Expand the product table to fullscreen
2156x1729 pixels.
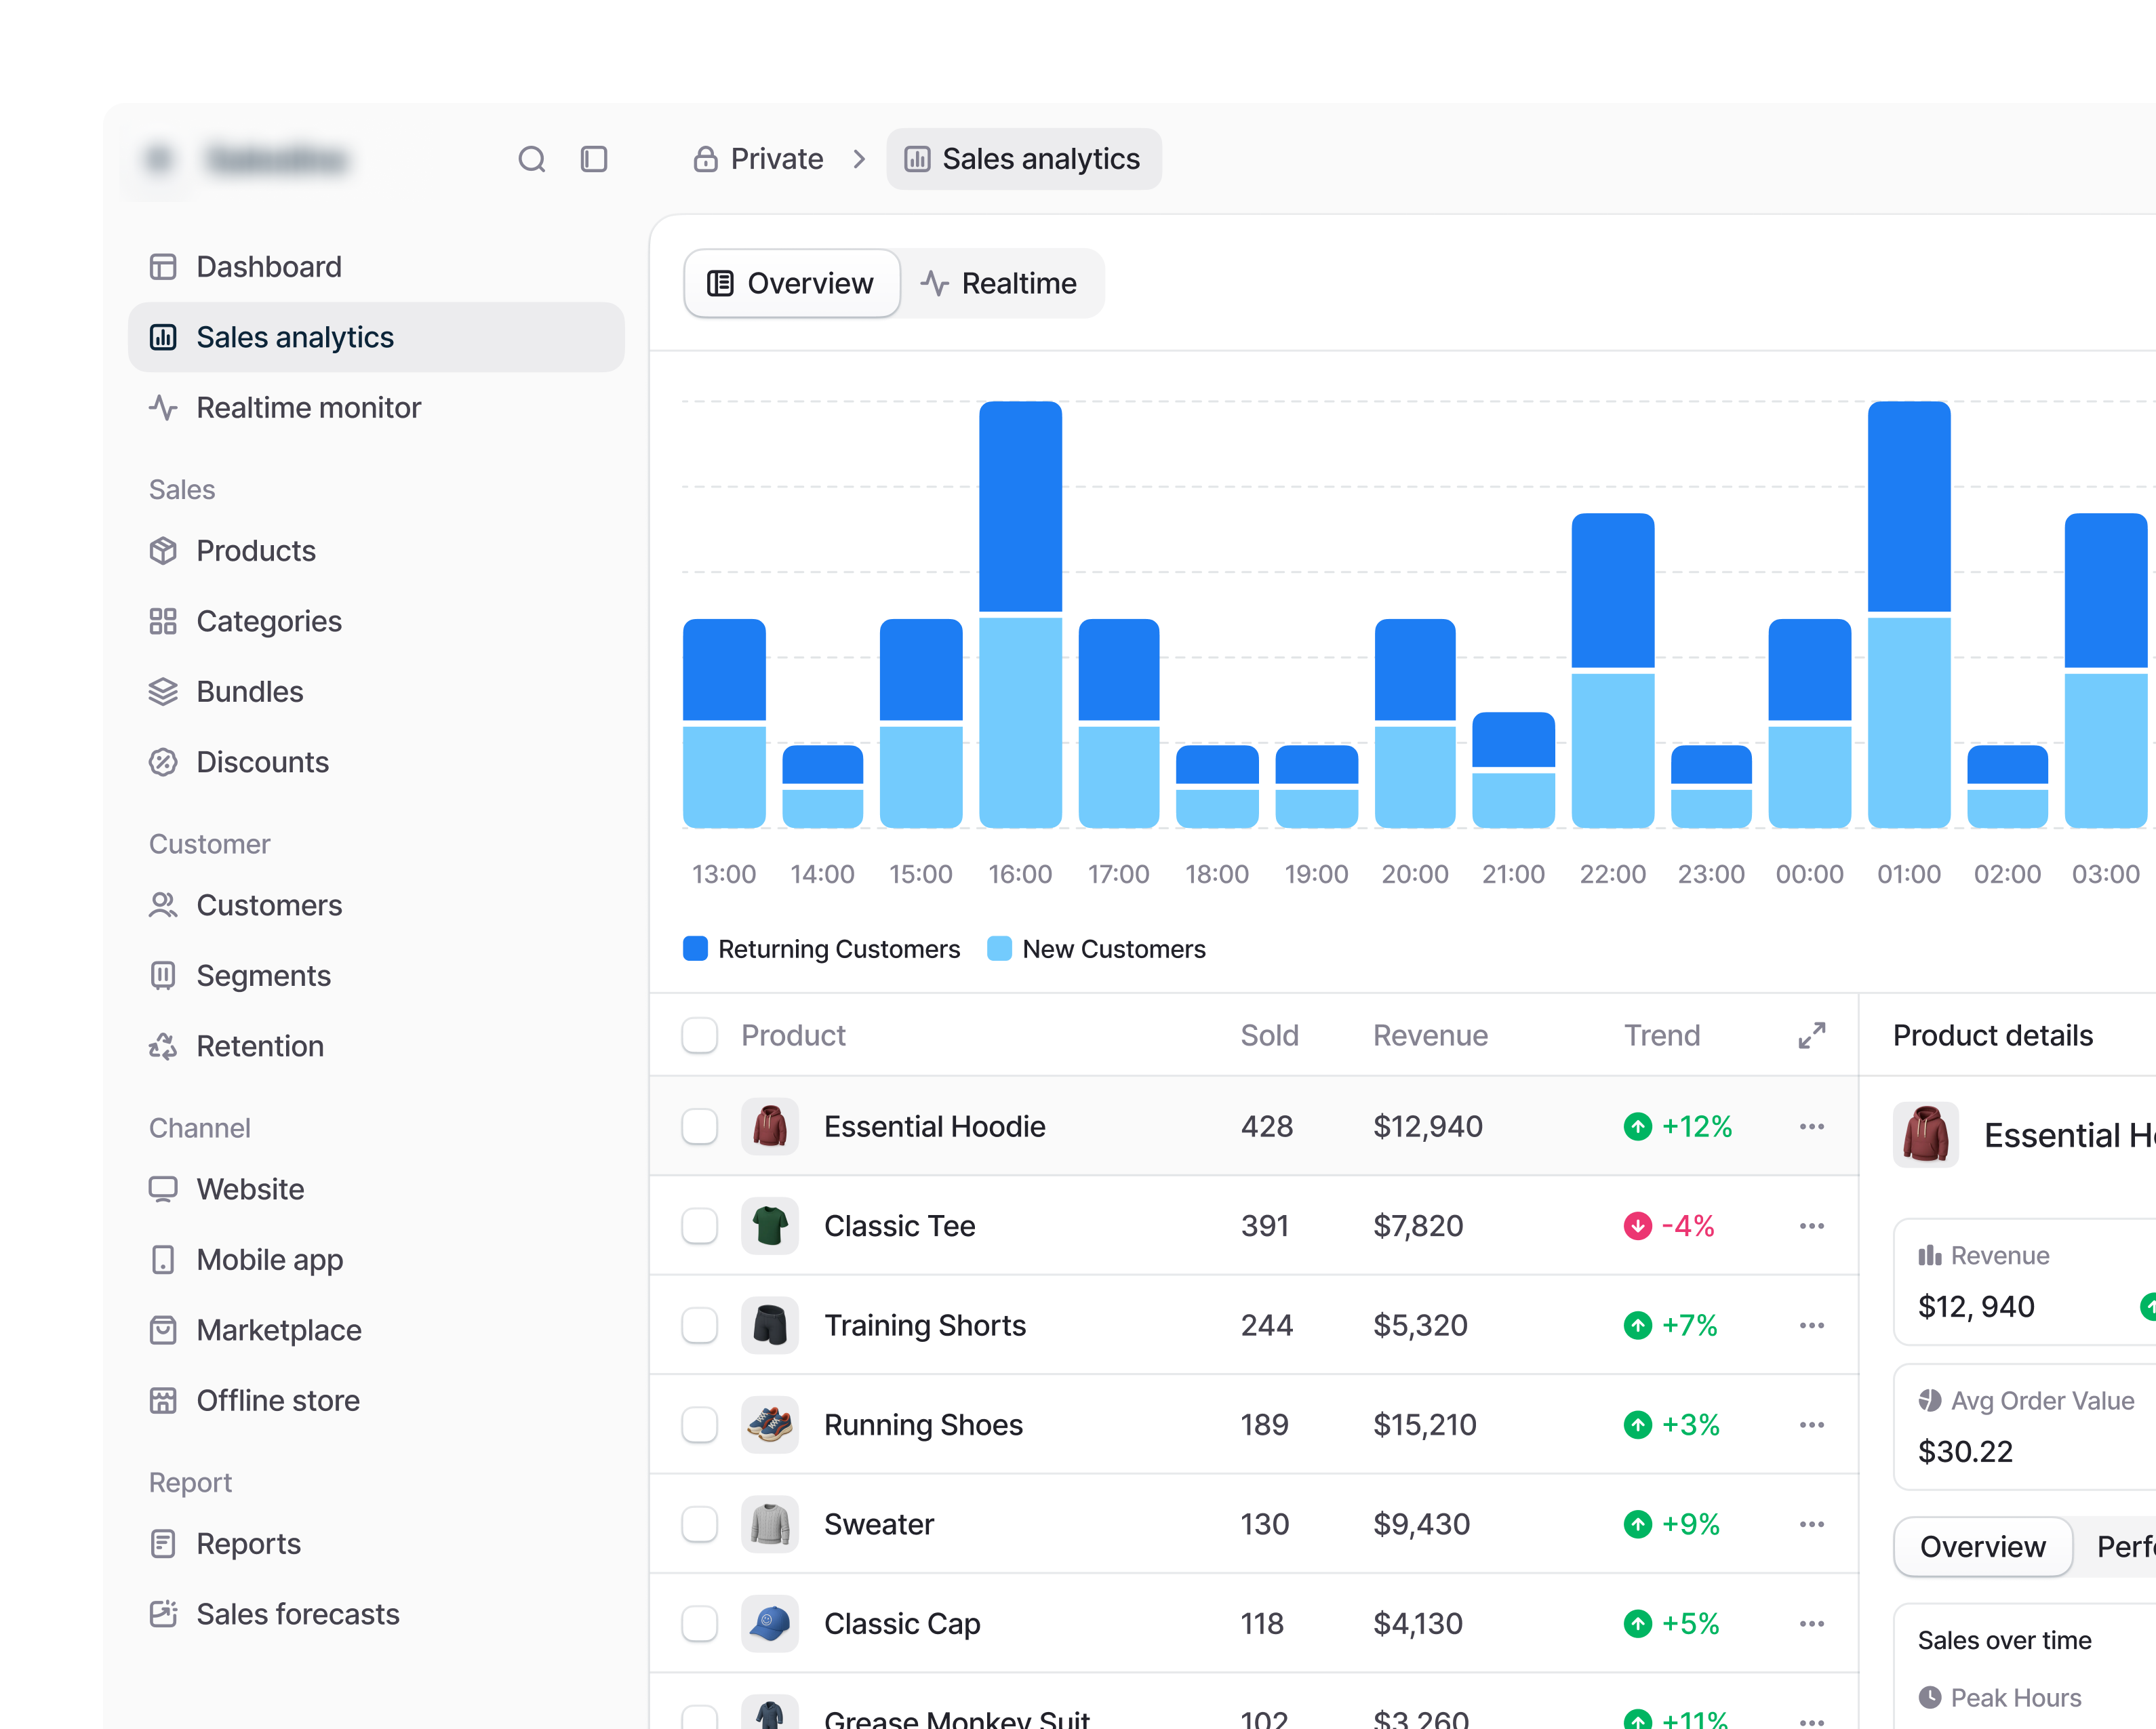[x=1812, y=1035]
